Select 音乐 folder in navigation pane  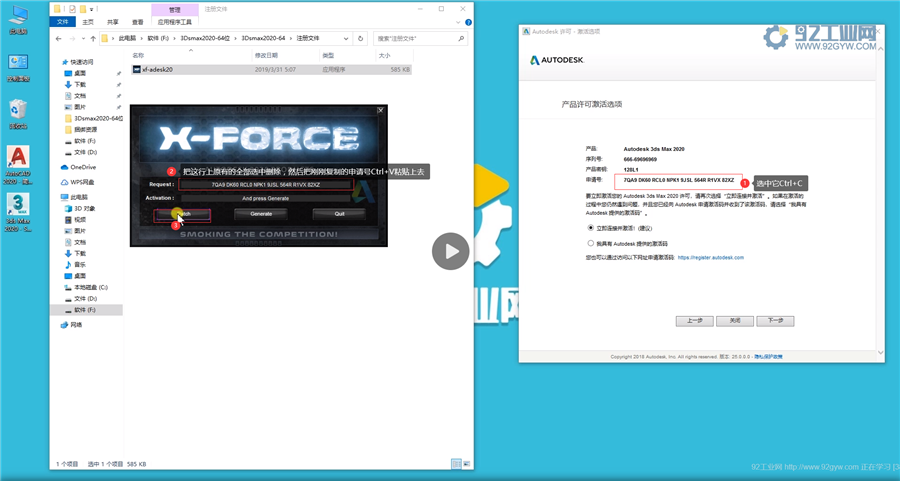point(75,265)
